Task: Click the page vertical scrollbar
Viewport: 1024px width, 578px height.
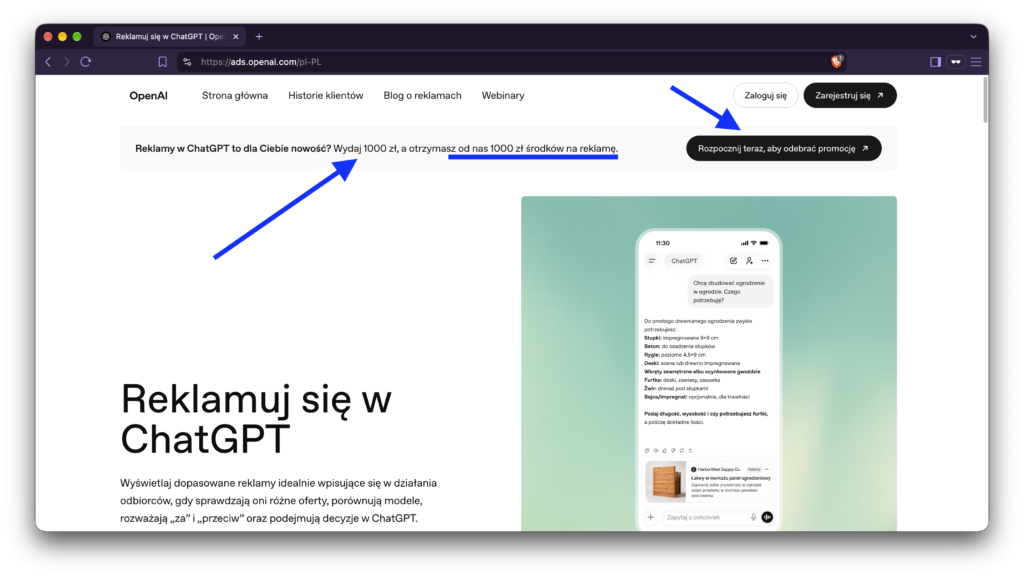Action: [984, 100]
